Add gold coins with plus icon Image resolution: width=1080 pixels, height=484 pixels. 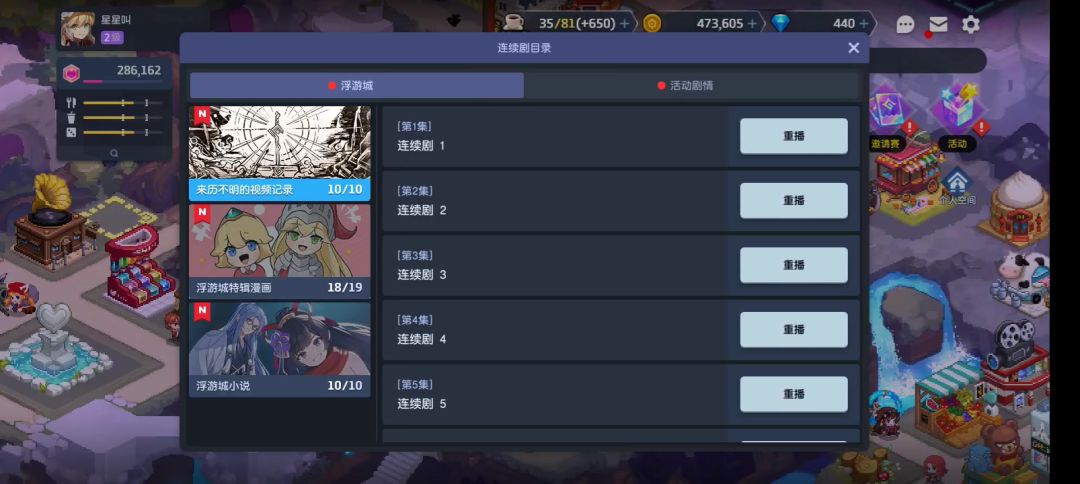pos(752,23)
